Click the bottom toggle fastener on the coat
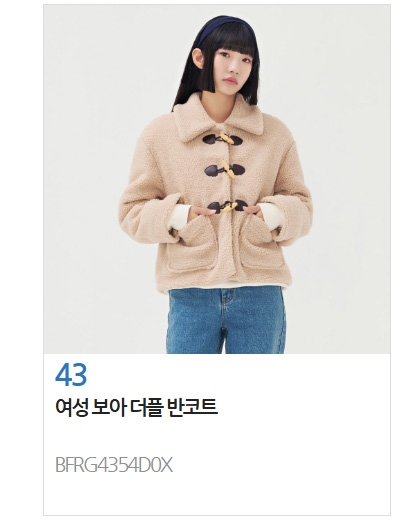 227,206
